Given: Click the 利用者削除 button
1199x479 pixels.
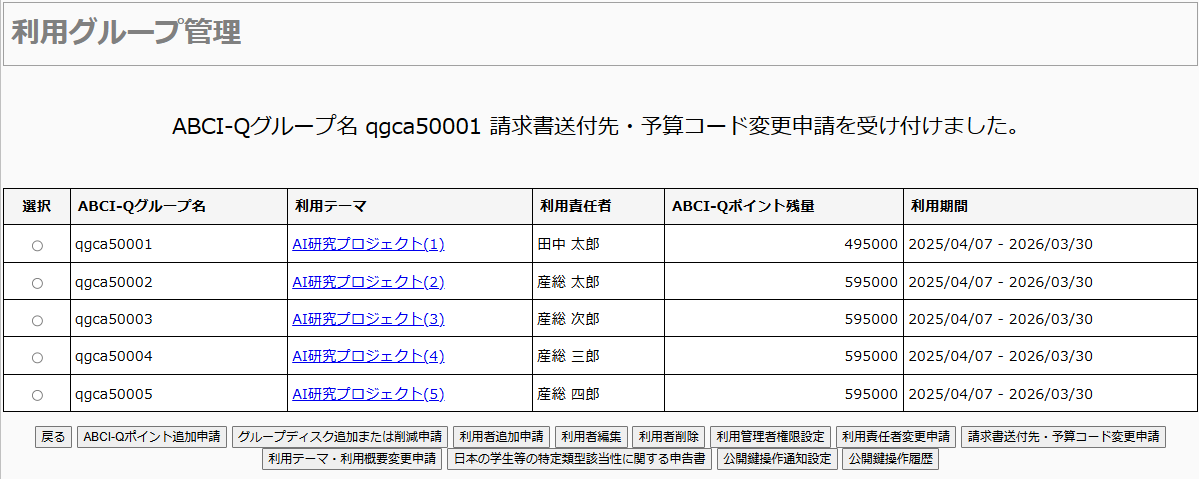Looking at the screenshot, I should click(x=669, y=437).
